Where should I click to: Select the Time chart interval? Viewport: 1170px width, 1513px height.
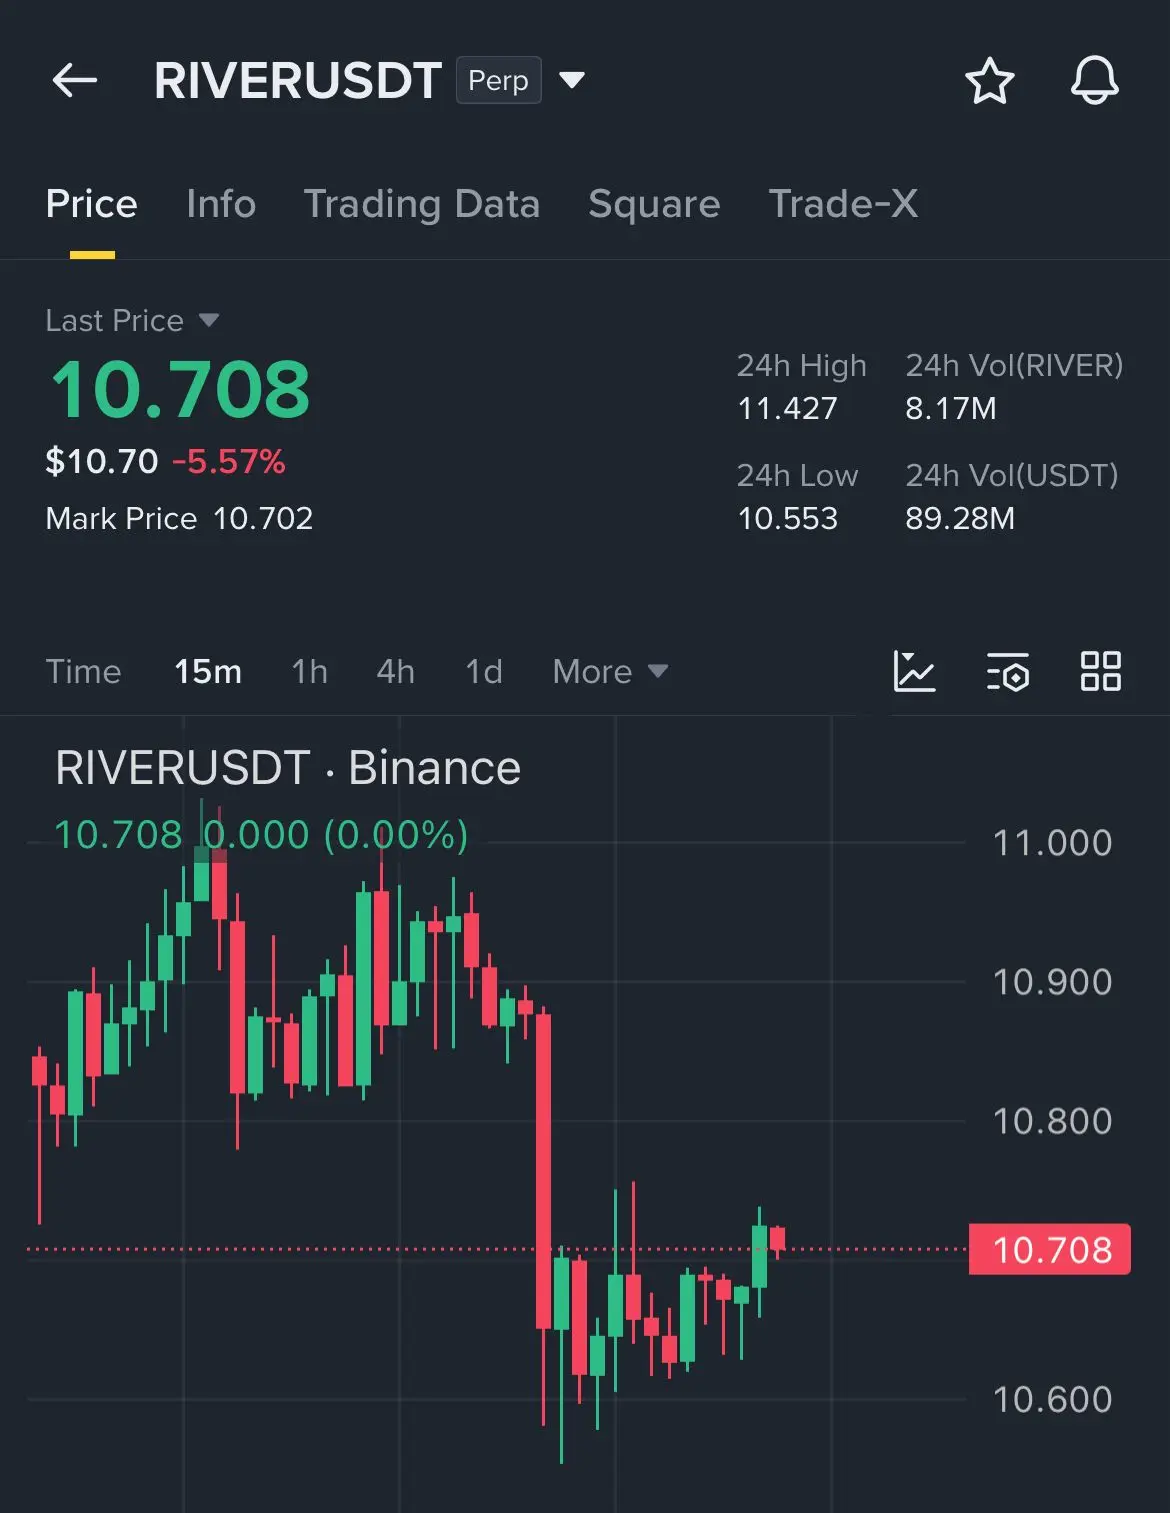click(x=83, y=671)
